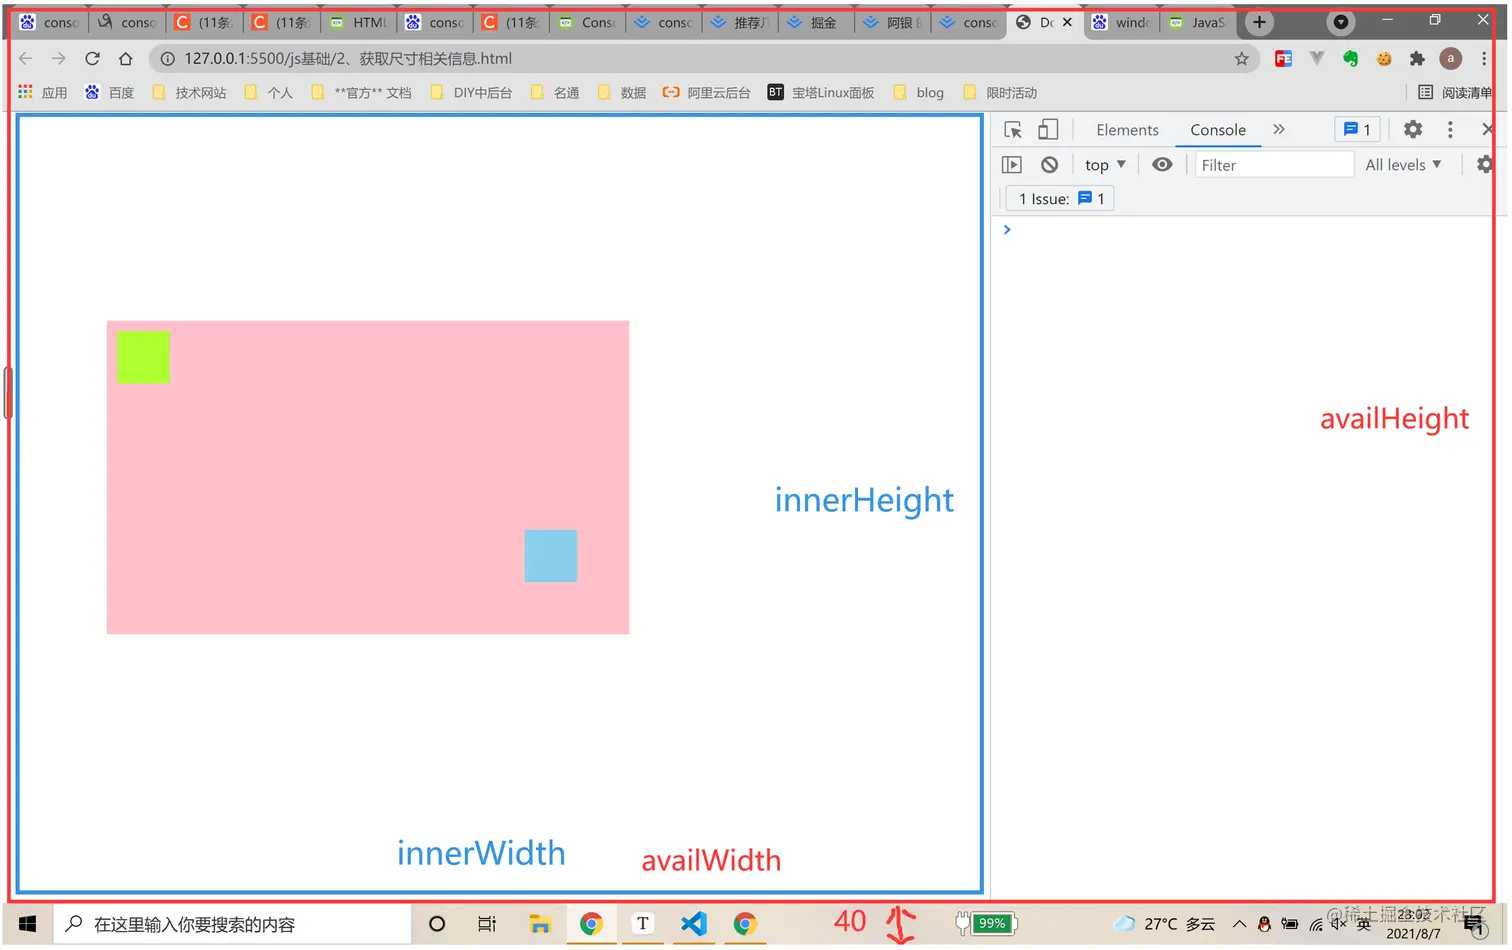Expand more DevTools tabs with the chevrons
1512x950 pixels.
coord(1278,130)
